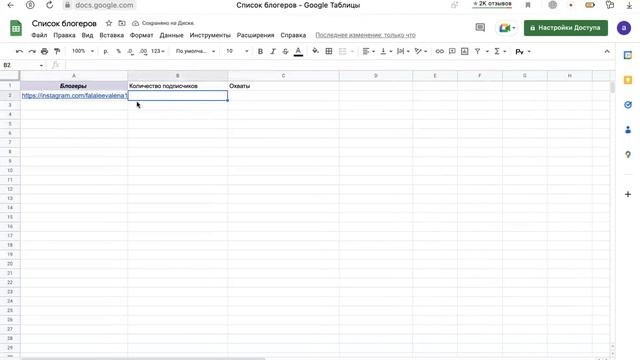Open the text color picker
640x360 pixels.
tap(298, 51)
